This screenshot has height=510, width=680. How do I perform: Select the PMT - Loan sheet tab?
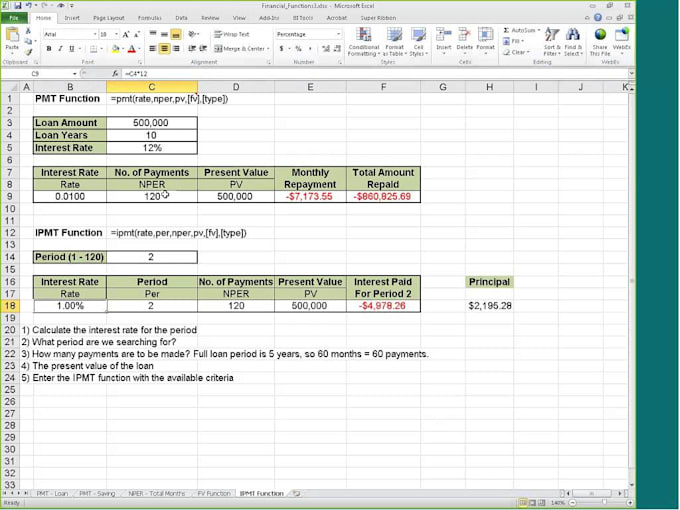click(x=52, y=494)
